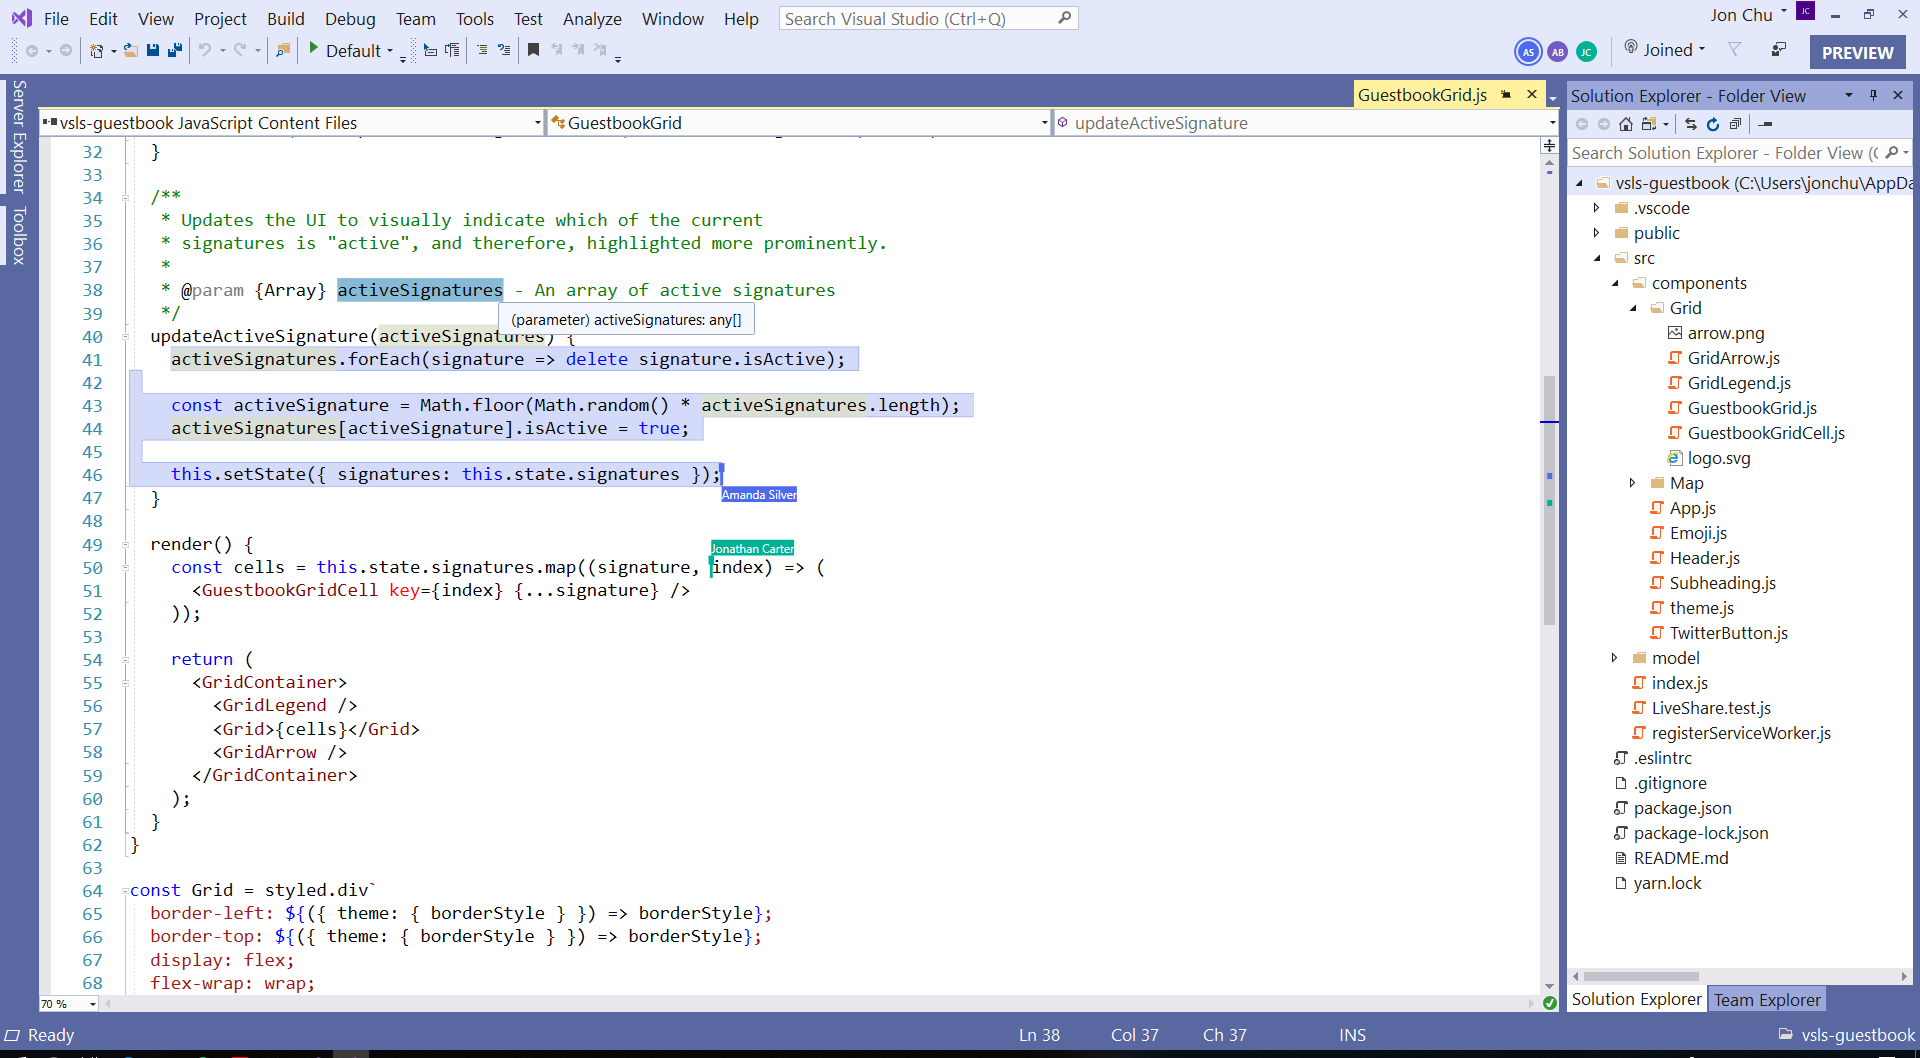Switch to the Team Explorer tab

1767,1000
